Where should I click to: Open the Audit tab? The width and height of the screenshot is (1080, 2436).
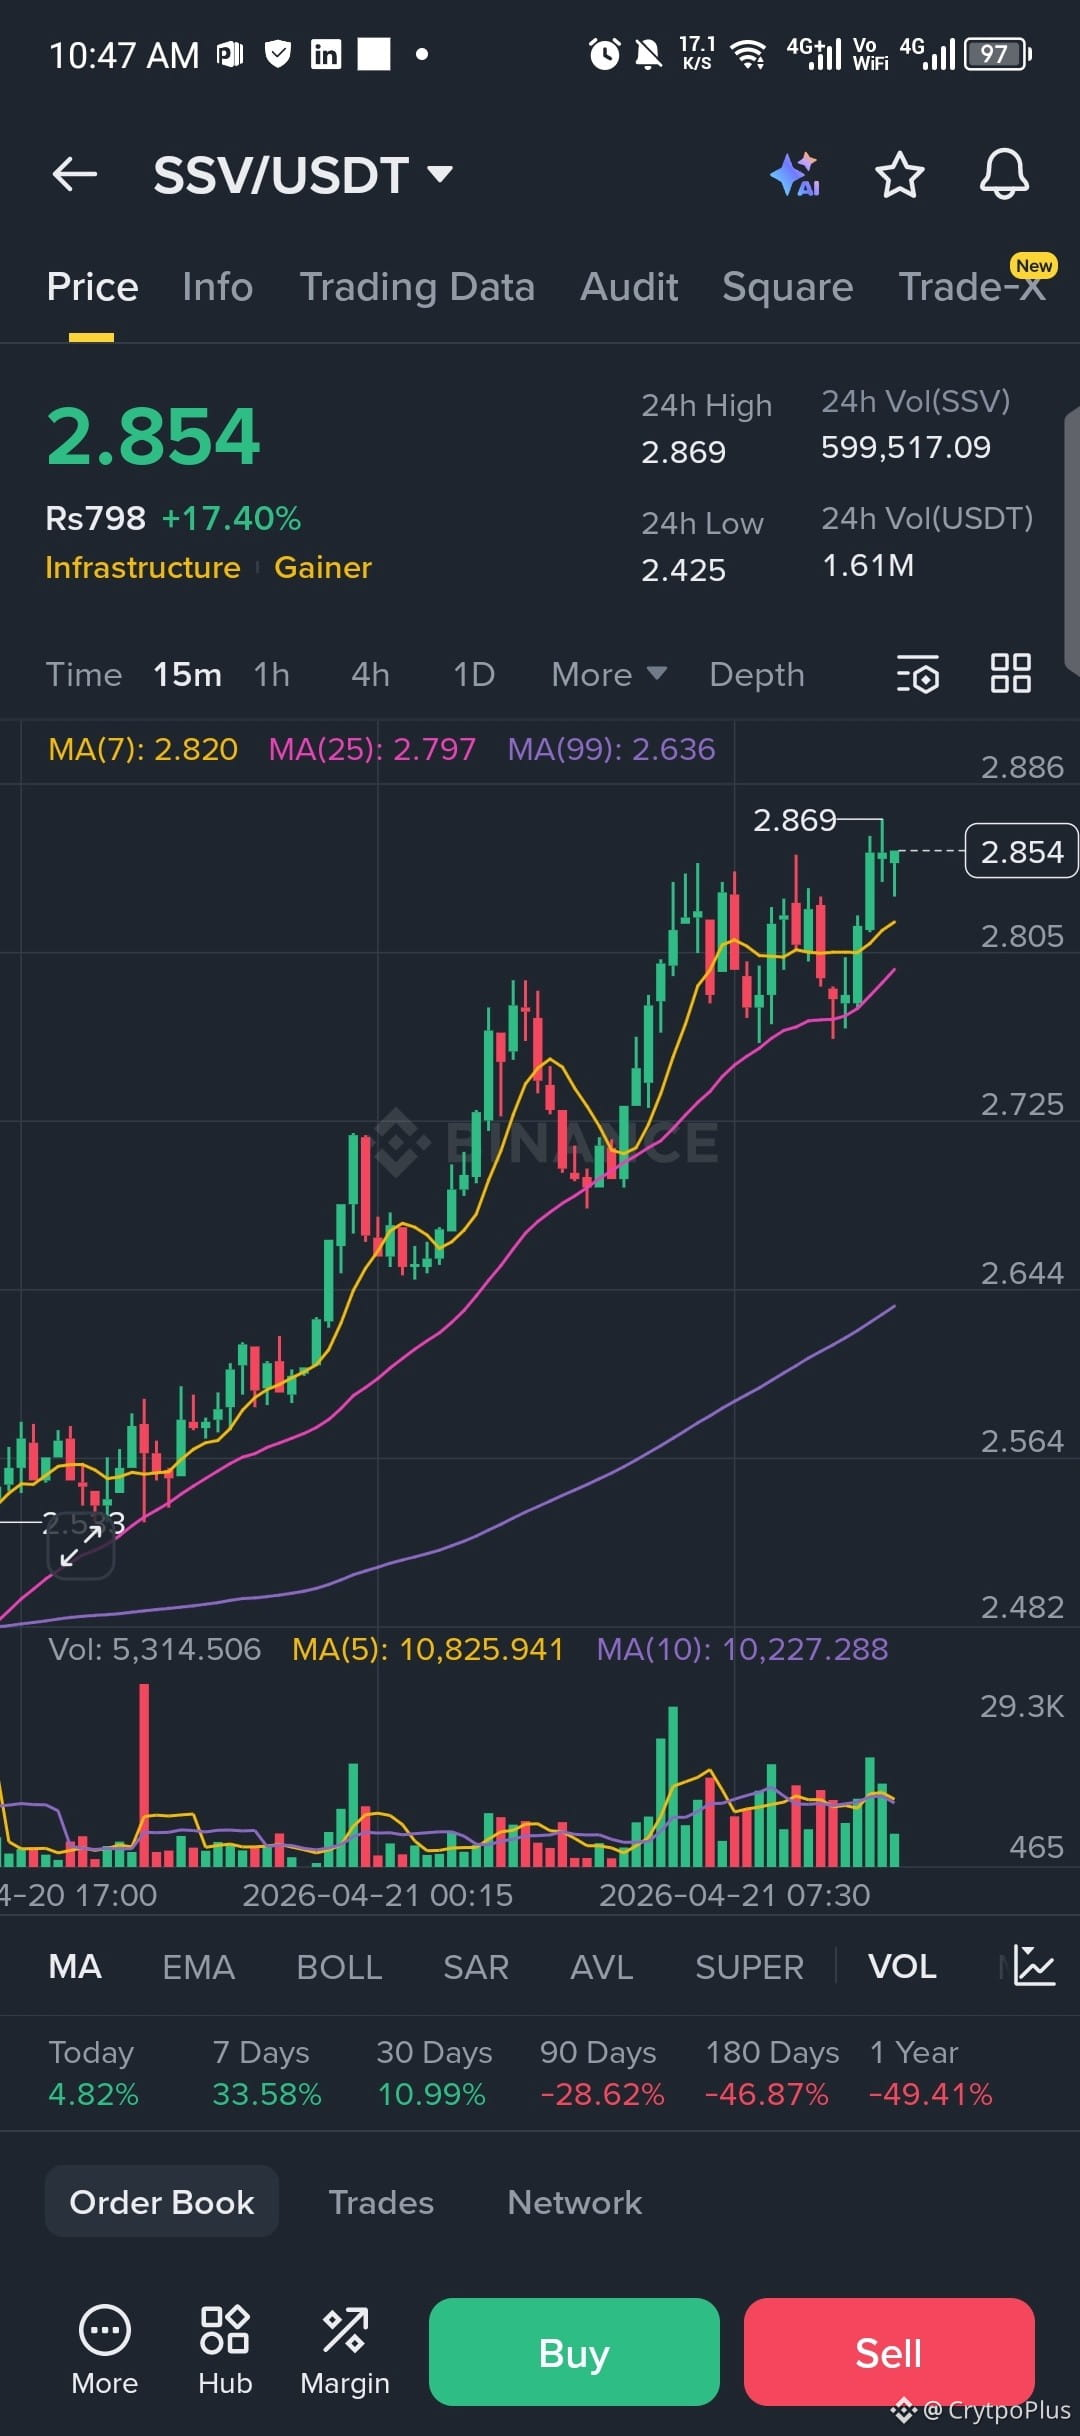point(629,287)
